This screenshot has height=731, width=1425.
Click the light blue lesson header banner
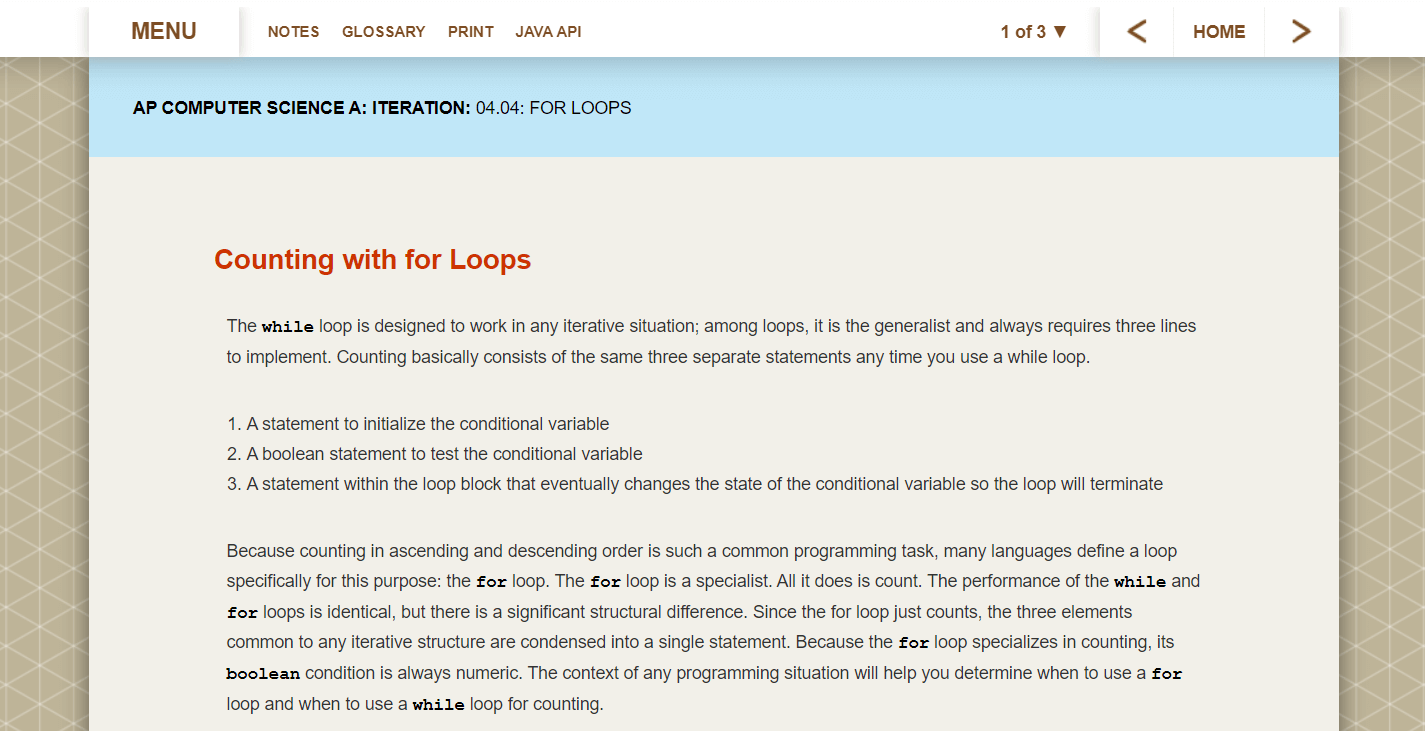coord(714,107)
